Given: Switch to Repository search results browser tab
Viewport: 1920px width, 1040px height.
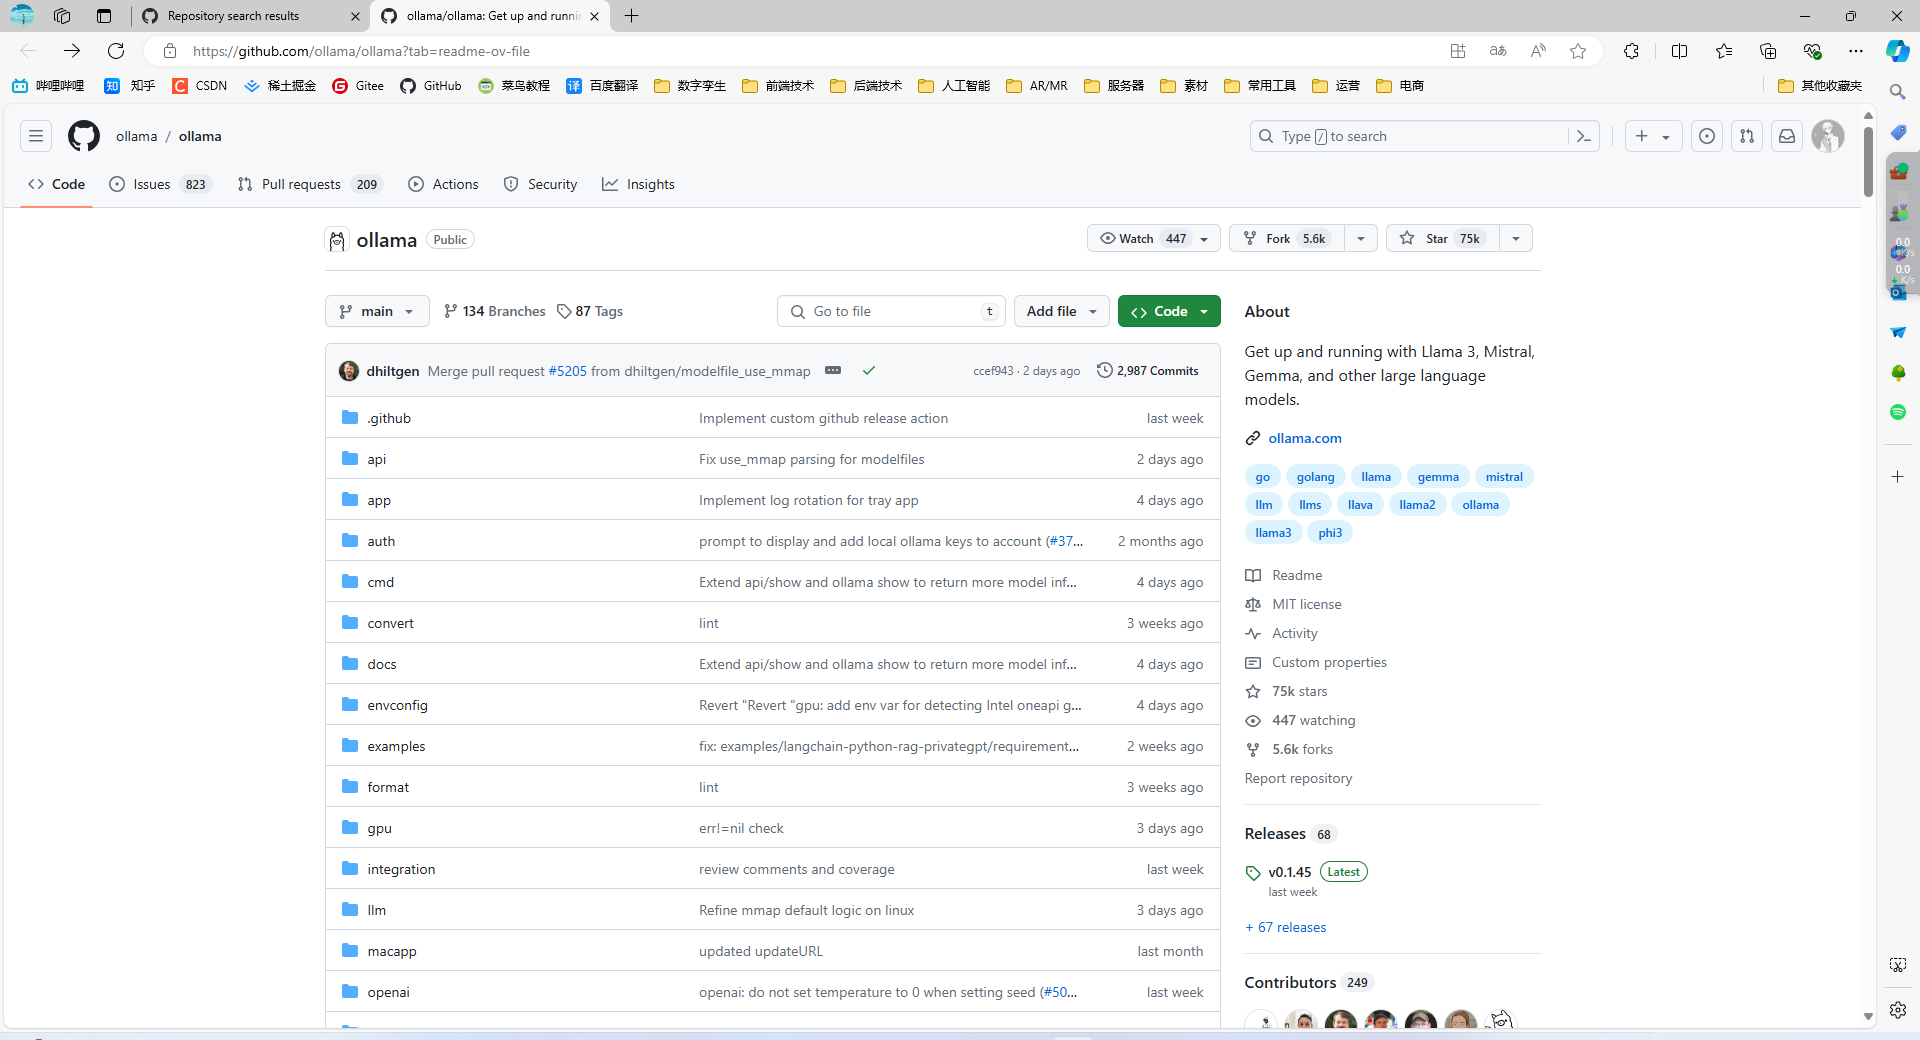Looking at the screenshot, I should (250, 16).
